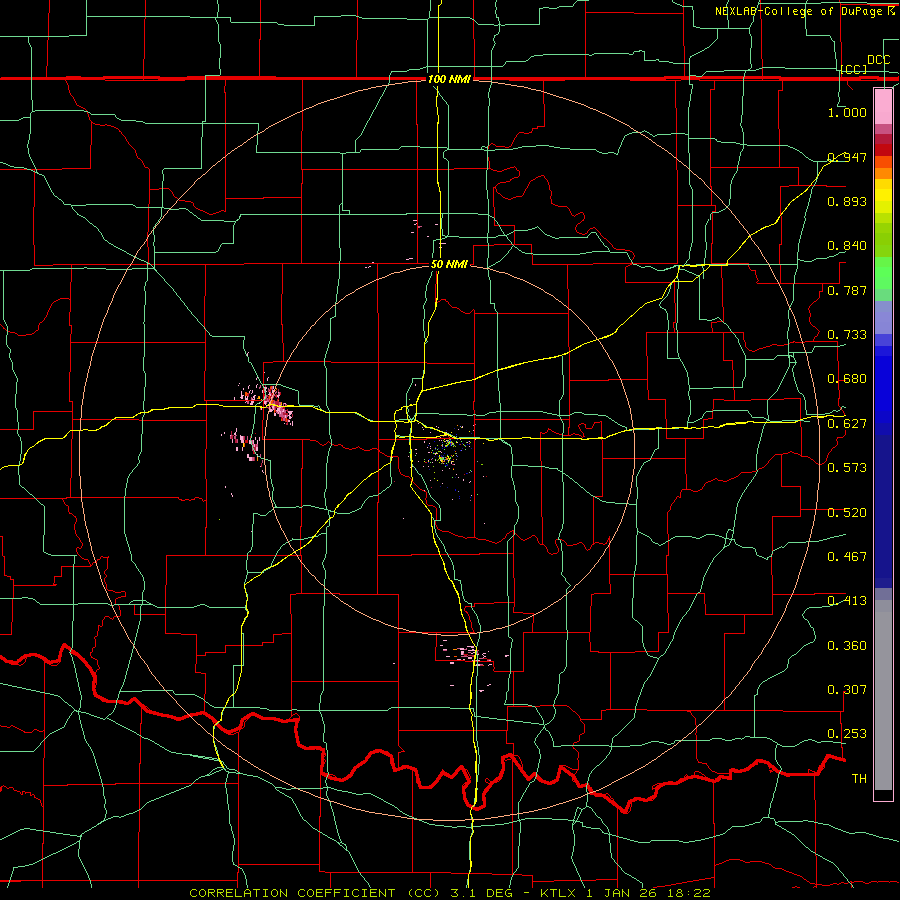Screen dimensions: 900x900
Task: Click the 0.573 legend value
Action: 847,468
